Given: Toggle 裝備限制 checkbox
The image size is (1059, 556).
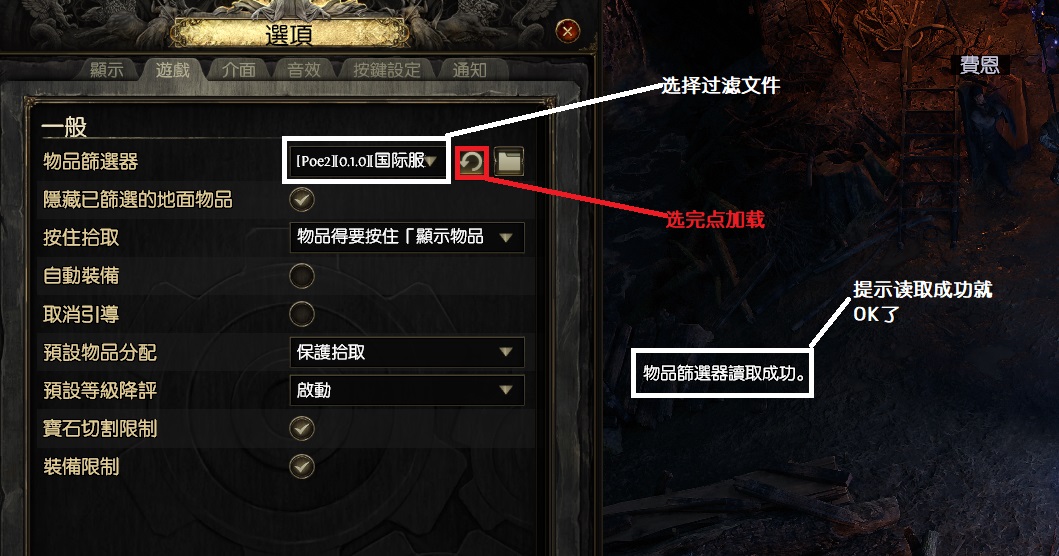Looking at the screenshot, I should pyautogui.click(x=302, y=467).
